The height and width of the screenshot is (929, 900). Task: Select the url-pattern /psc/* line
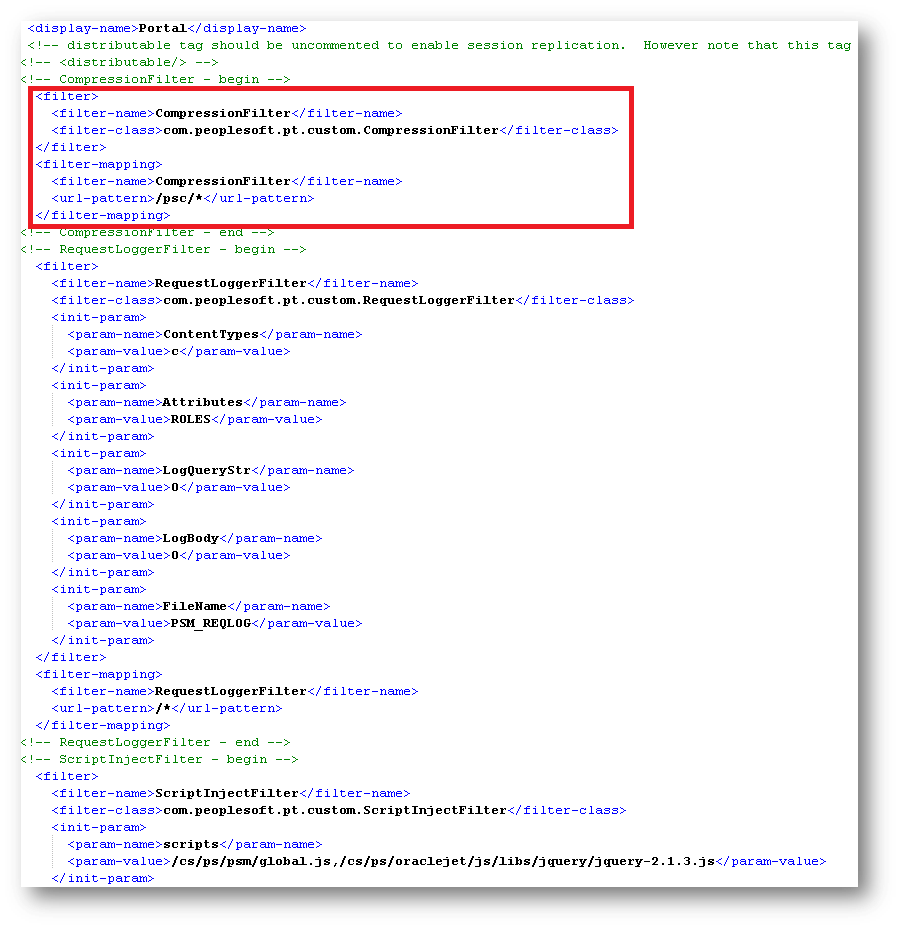(x=182, y=198)
